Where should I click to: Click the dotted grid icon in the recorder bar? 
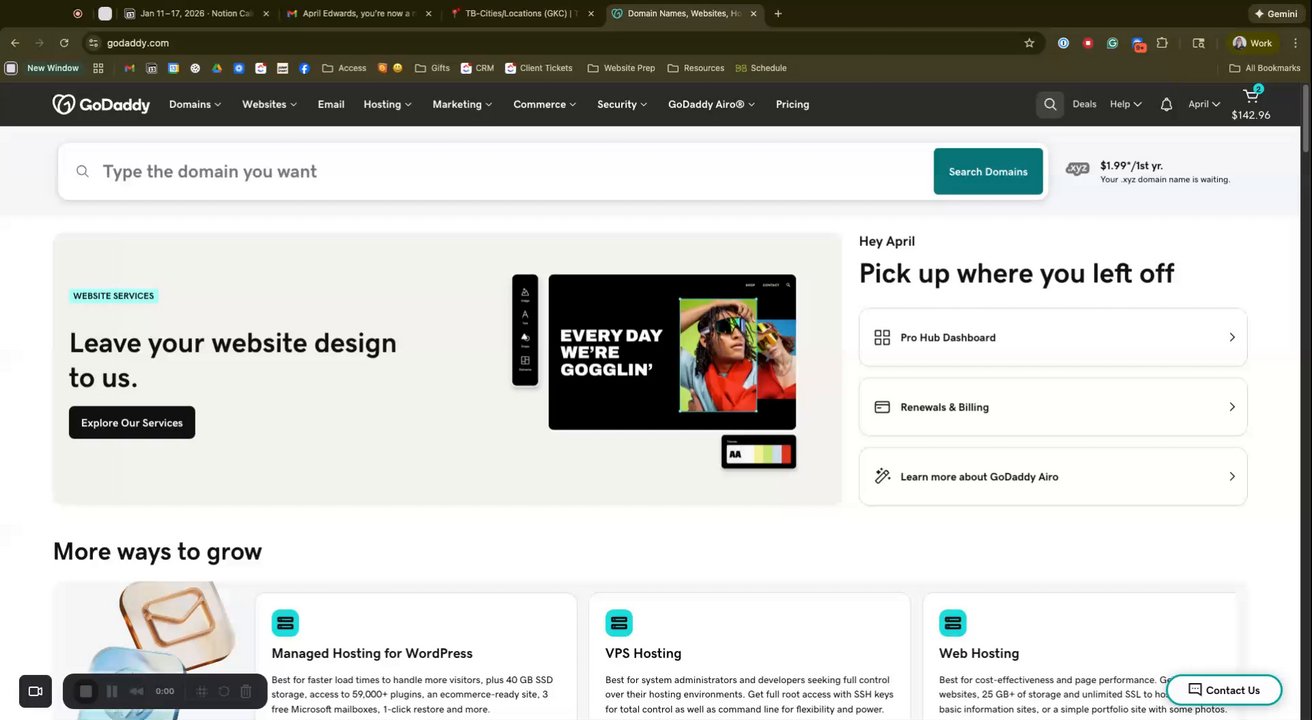pos(201,691)
